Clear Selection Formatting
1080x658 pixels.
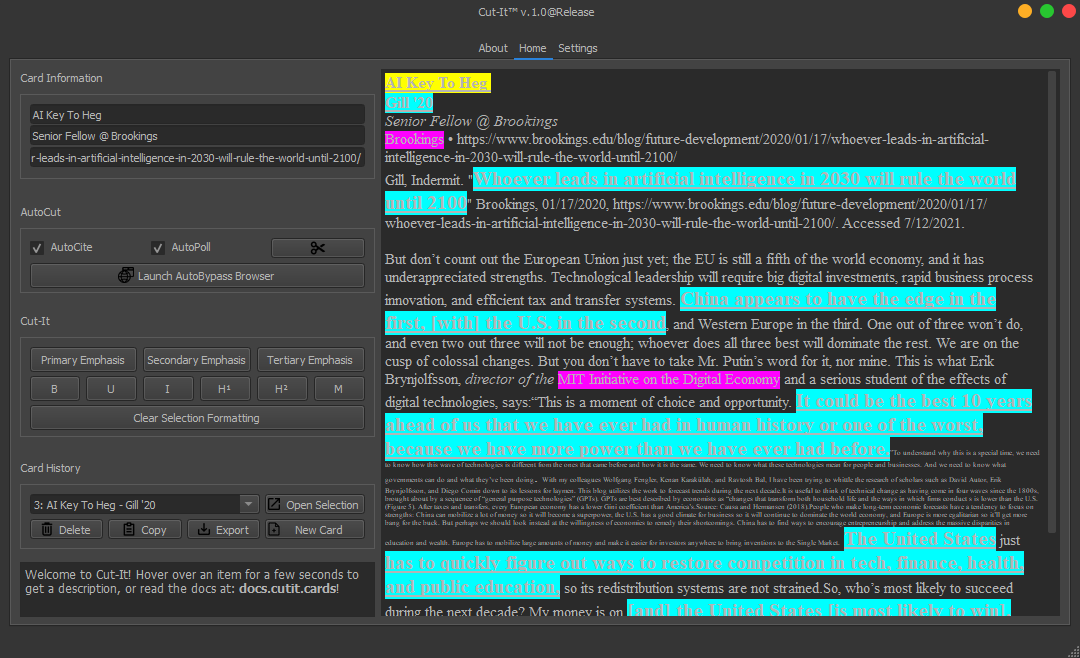[197, 418]
